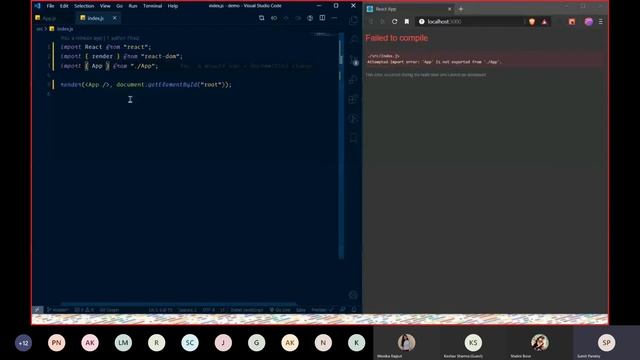Screen dimensions: 640x360
Task: Open the Manage gear in activity bar
Action: (353, 295)
